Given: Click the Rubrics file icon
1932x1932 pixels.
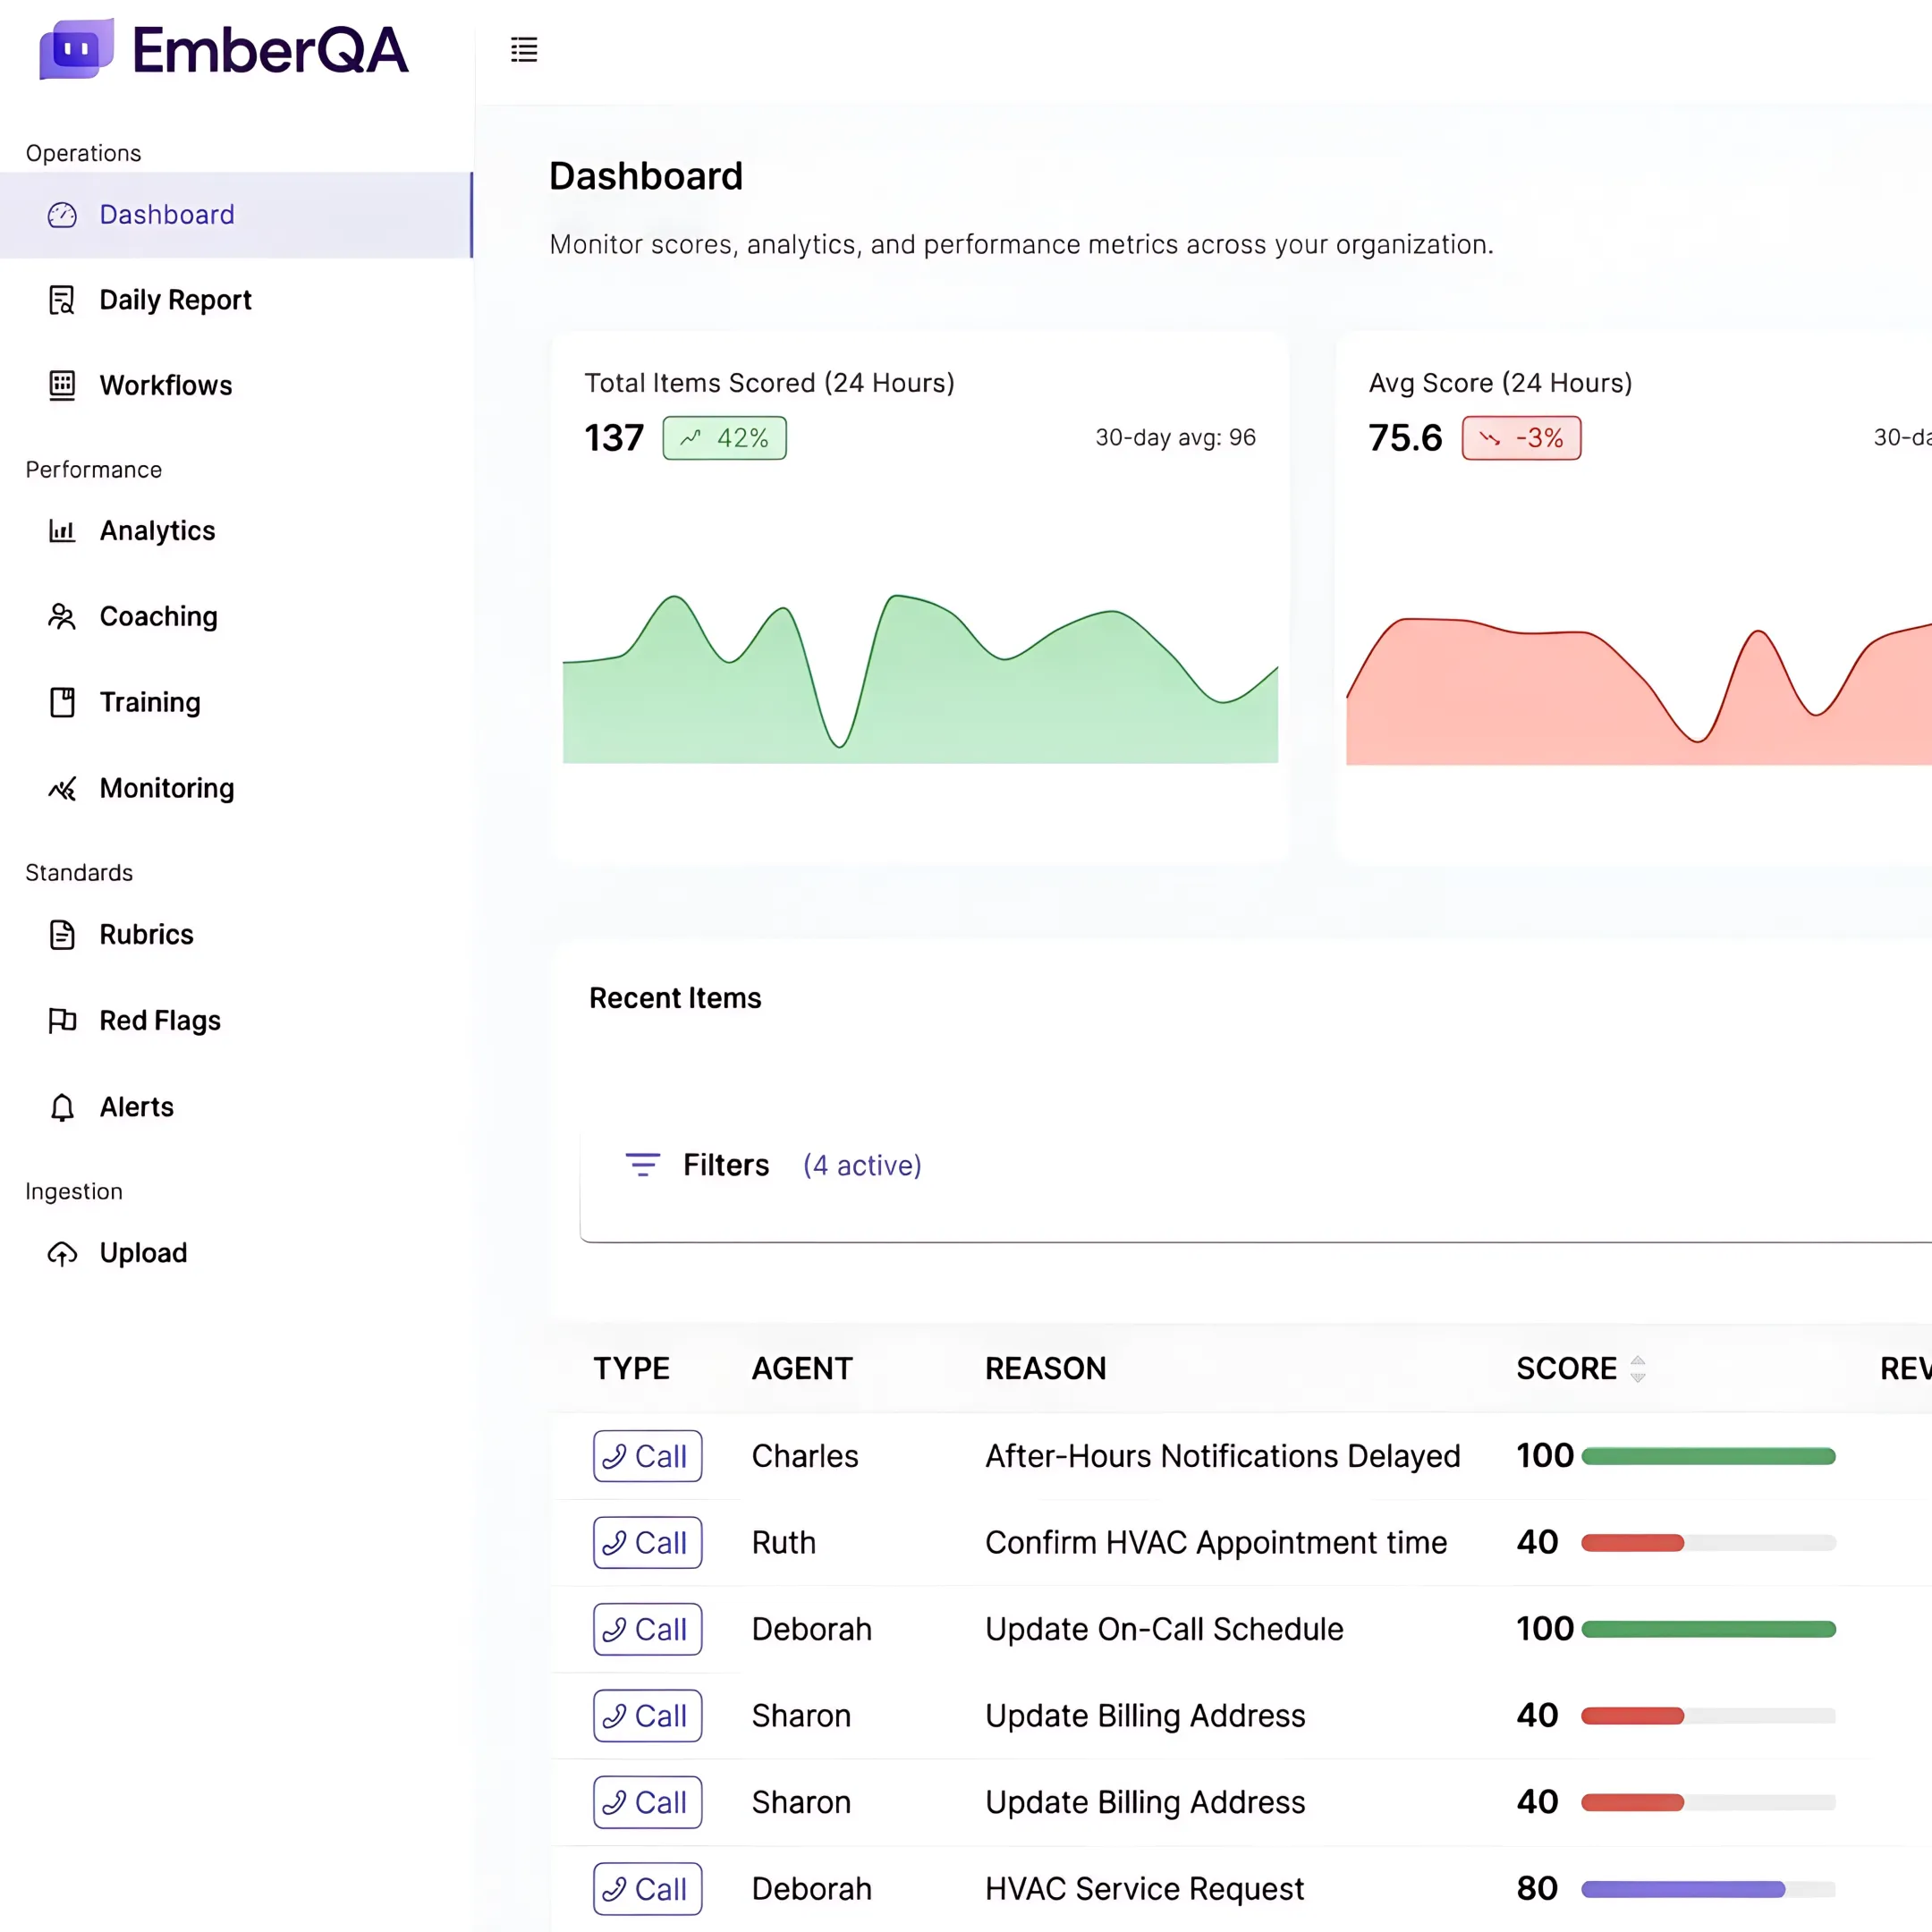Looking at the screenshot, I should (x=62, y=935).
